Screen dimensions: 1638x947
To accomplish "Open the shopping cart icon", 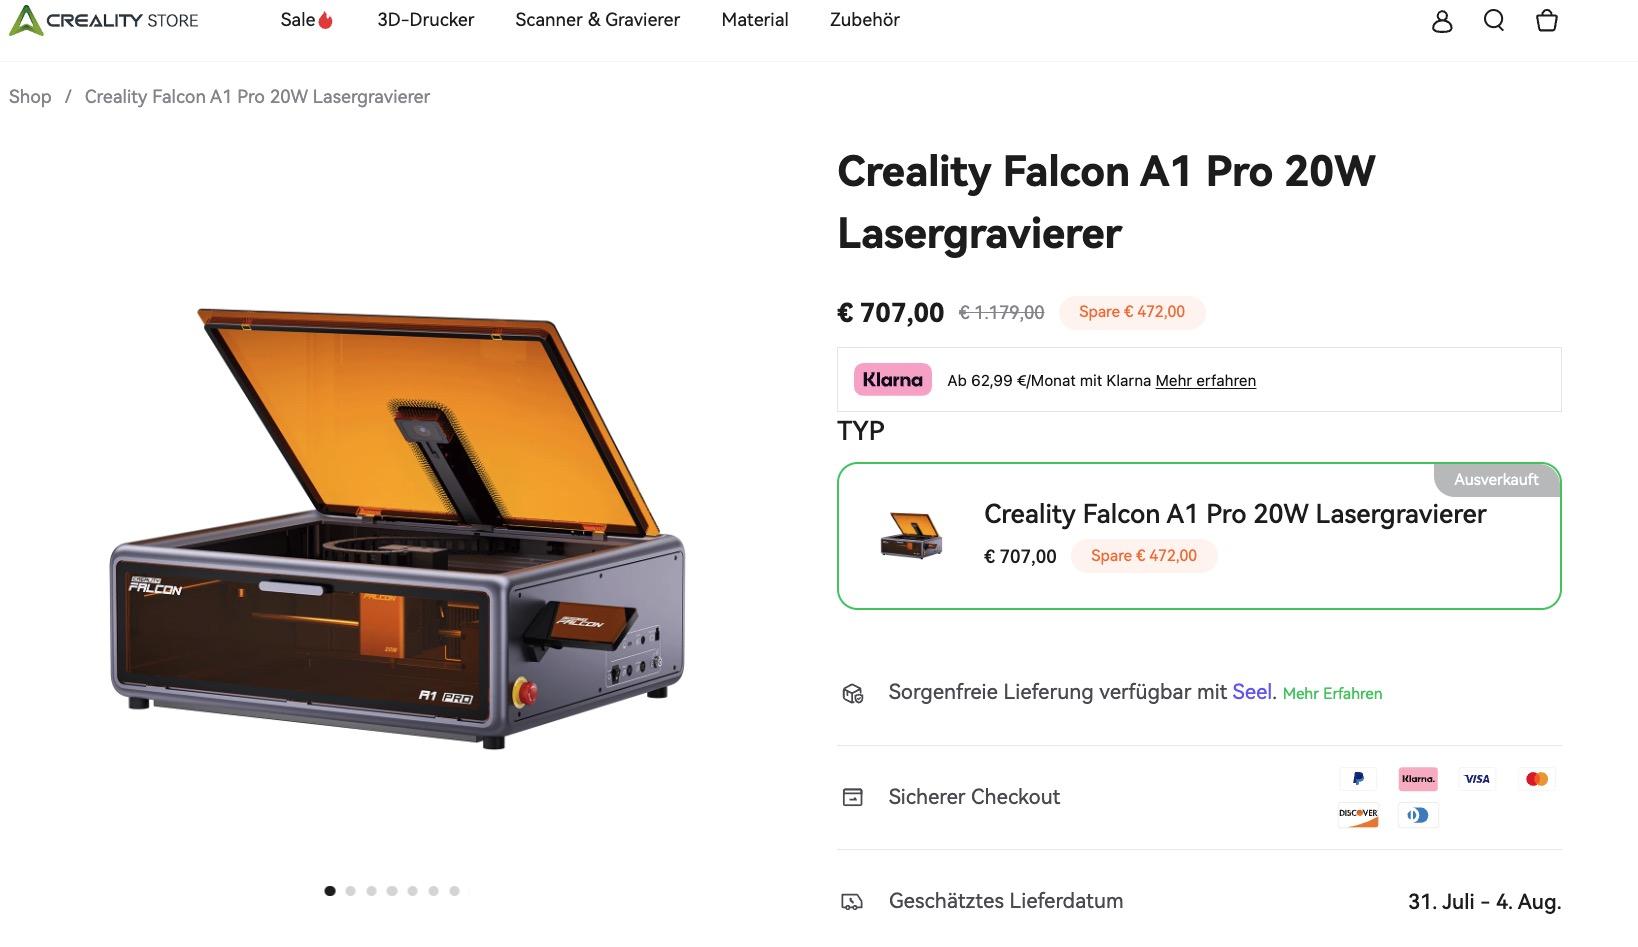I will 1546,20.
